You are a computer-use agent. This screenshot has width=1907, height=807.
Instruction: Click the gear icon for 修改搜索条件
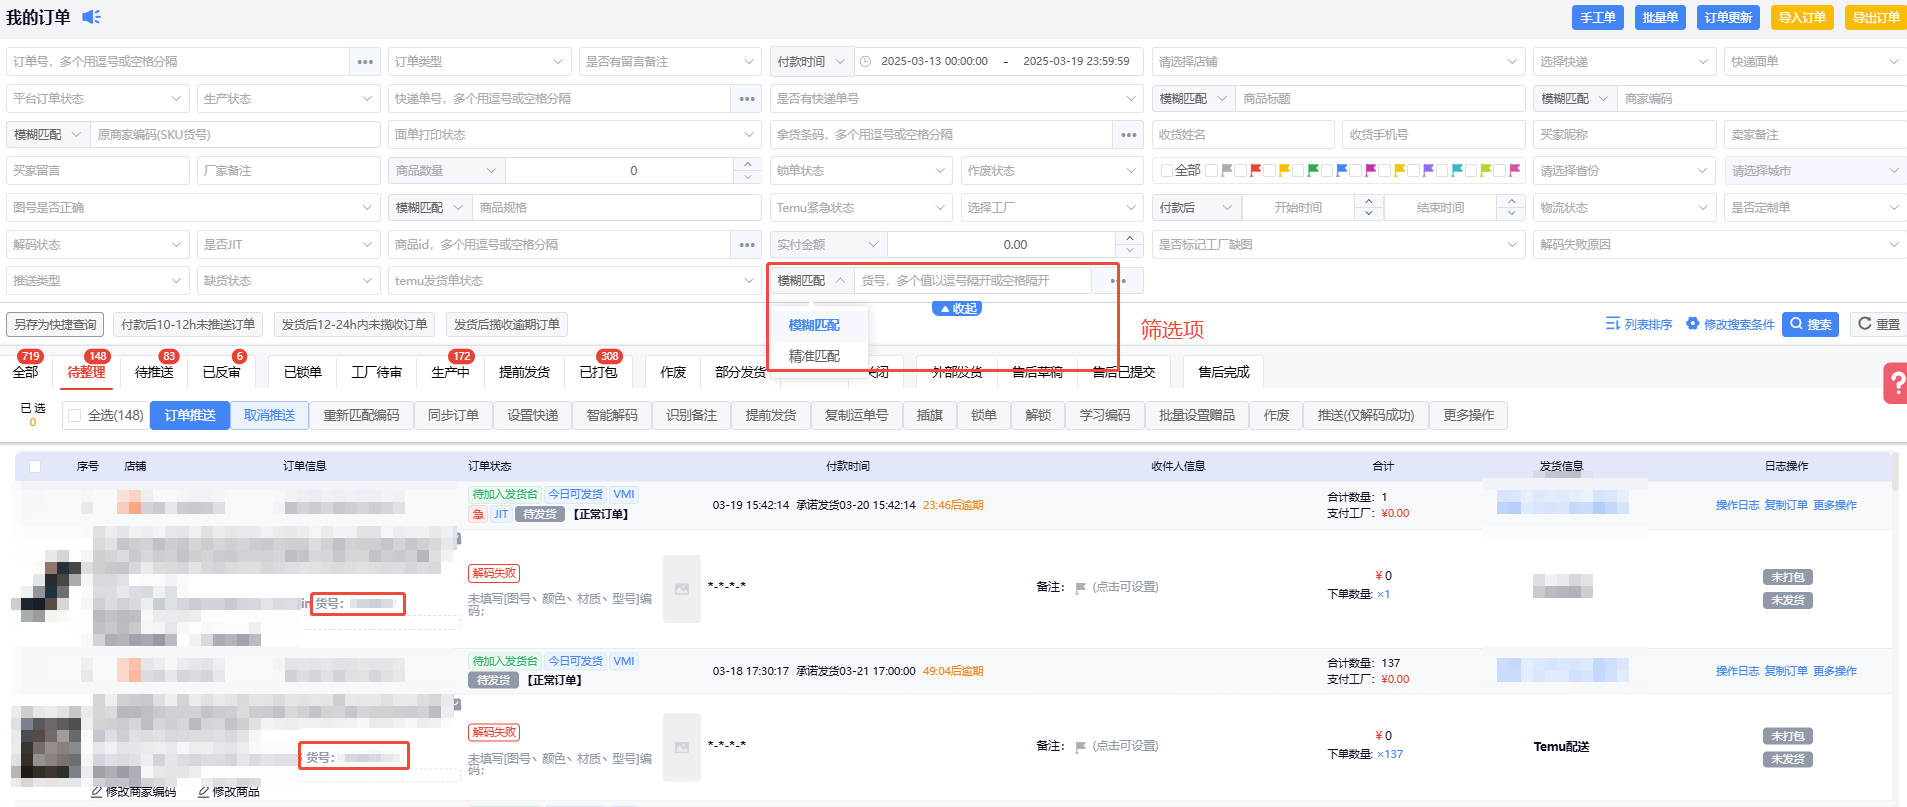point(1692,324)
